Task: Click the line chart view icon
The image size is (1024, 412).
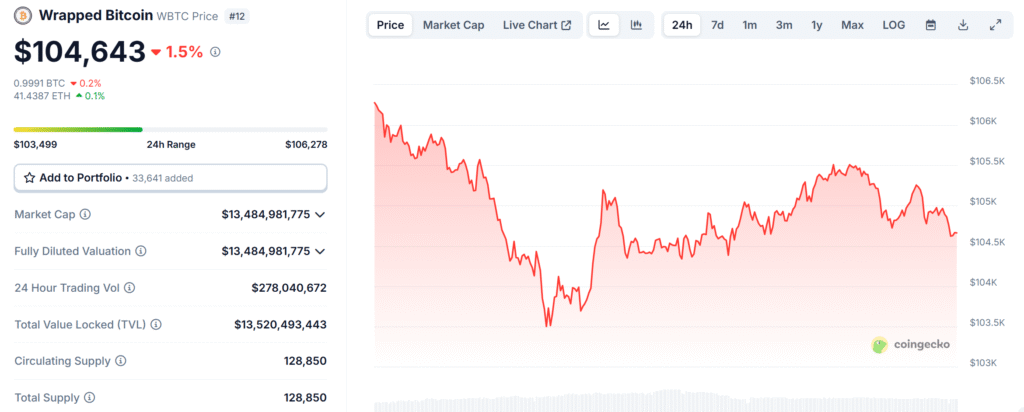Action: (604, 25)
